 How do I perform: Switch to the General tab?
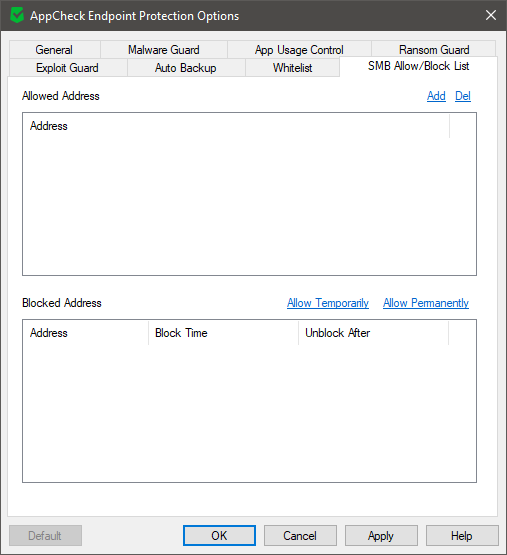click(54, 50)
